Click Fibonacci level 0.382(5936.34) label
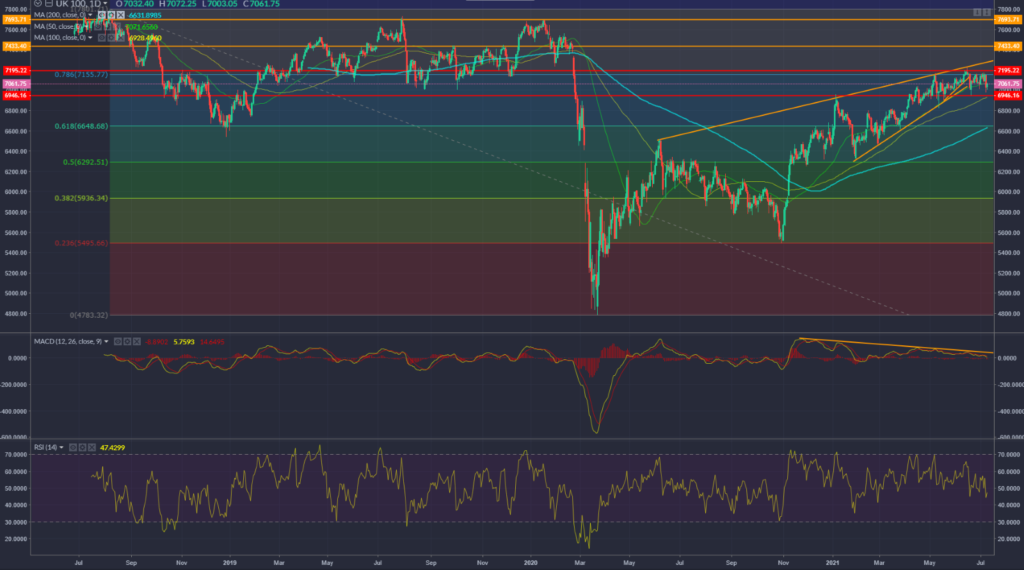Image resolution: width=1024 pixels, height=570 pixels. 81,198
